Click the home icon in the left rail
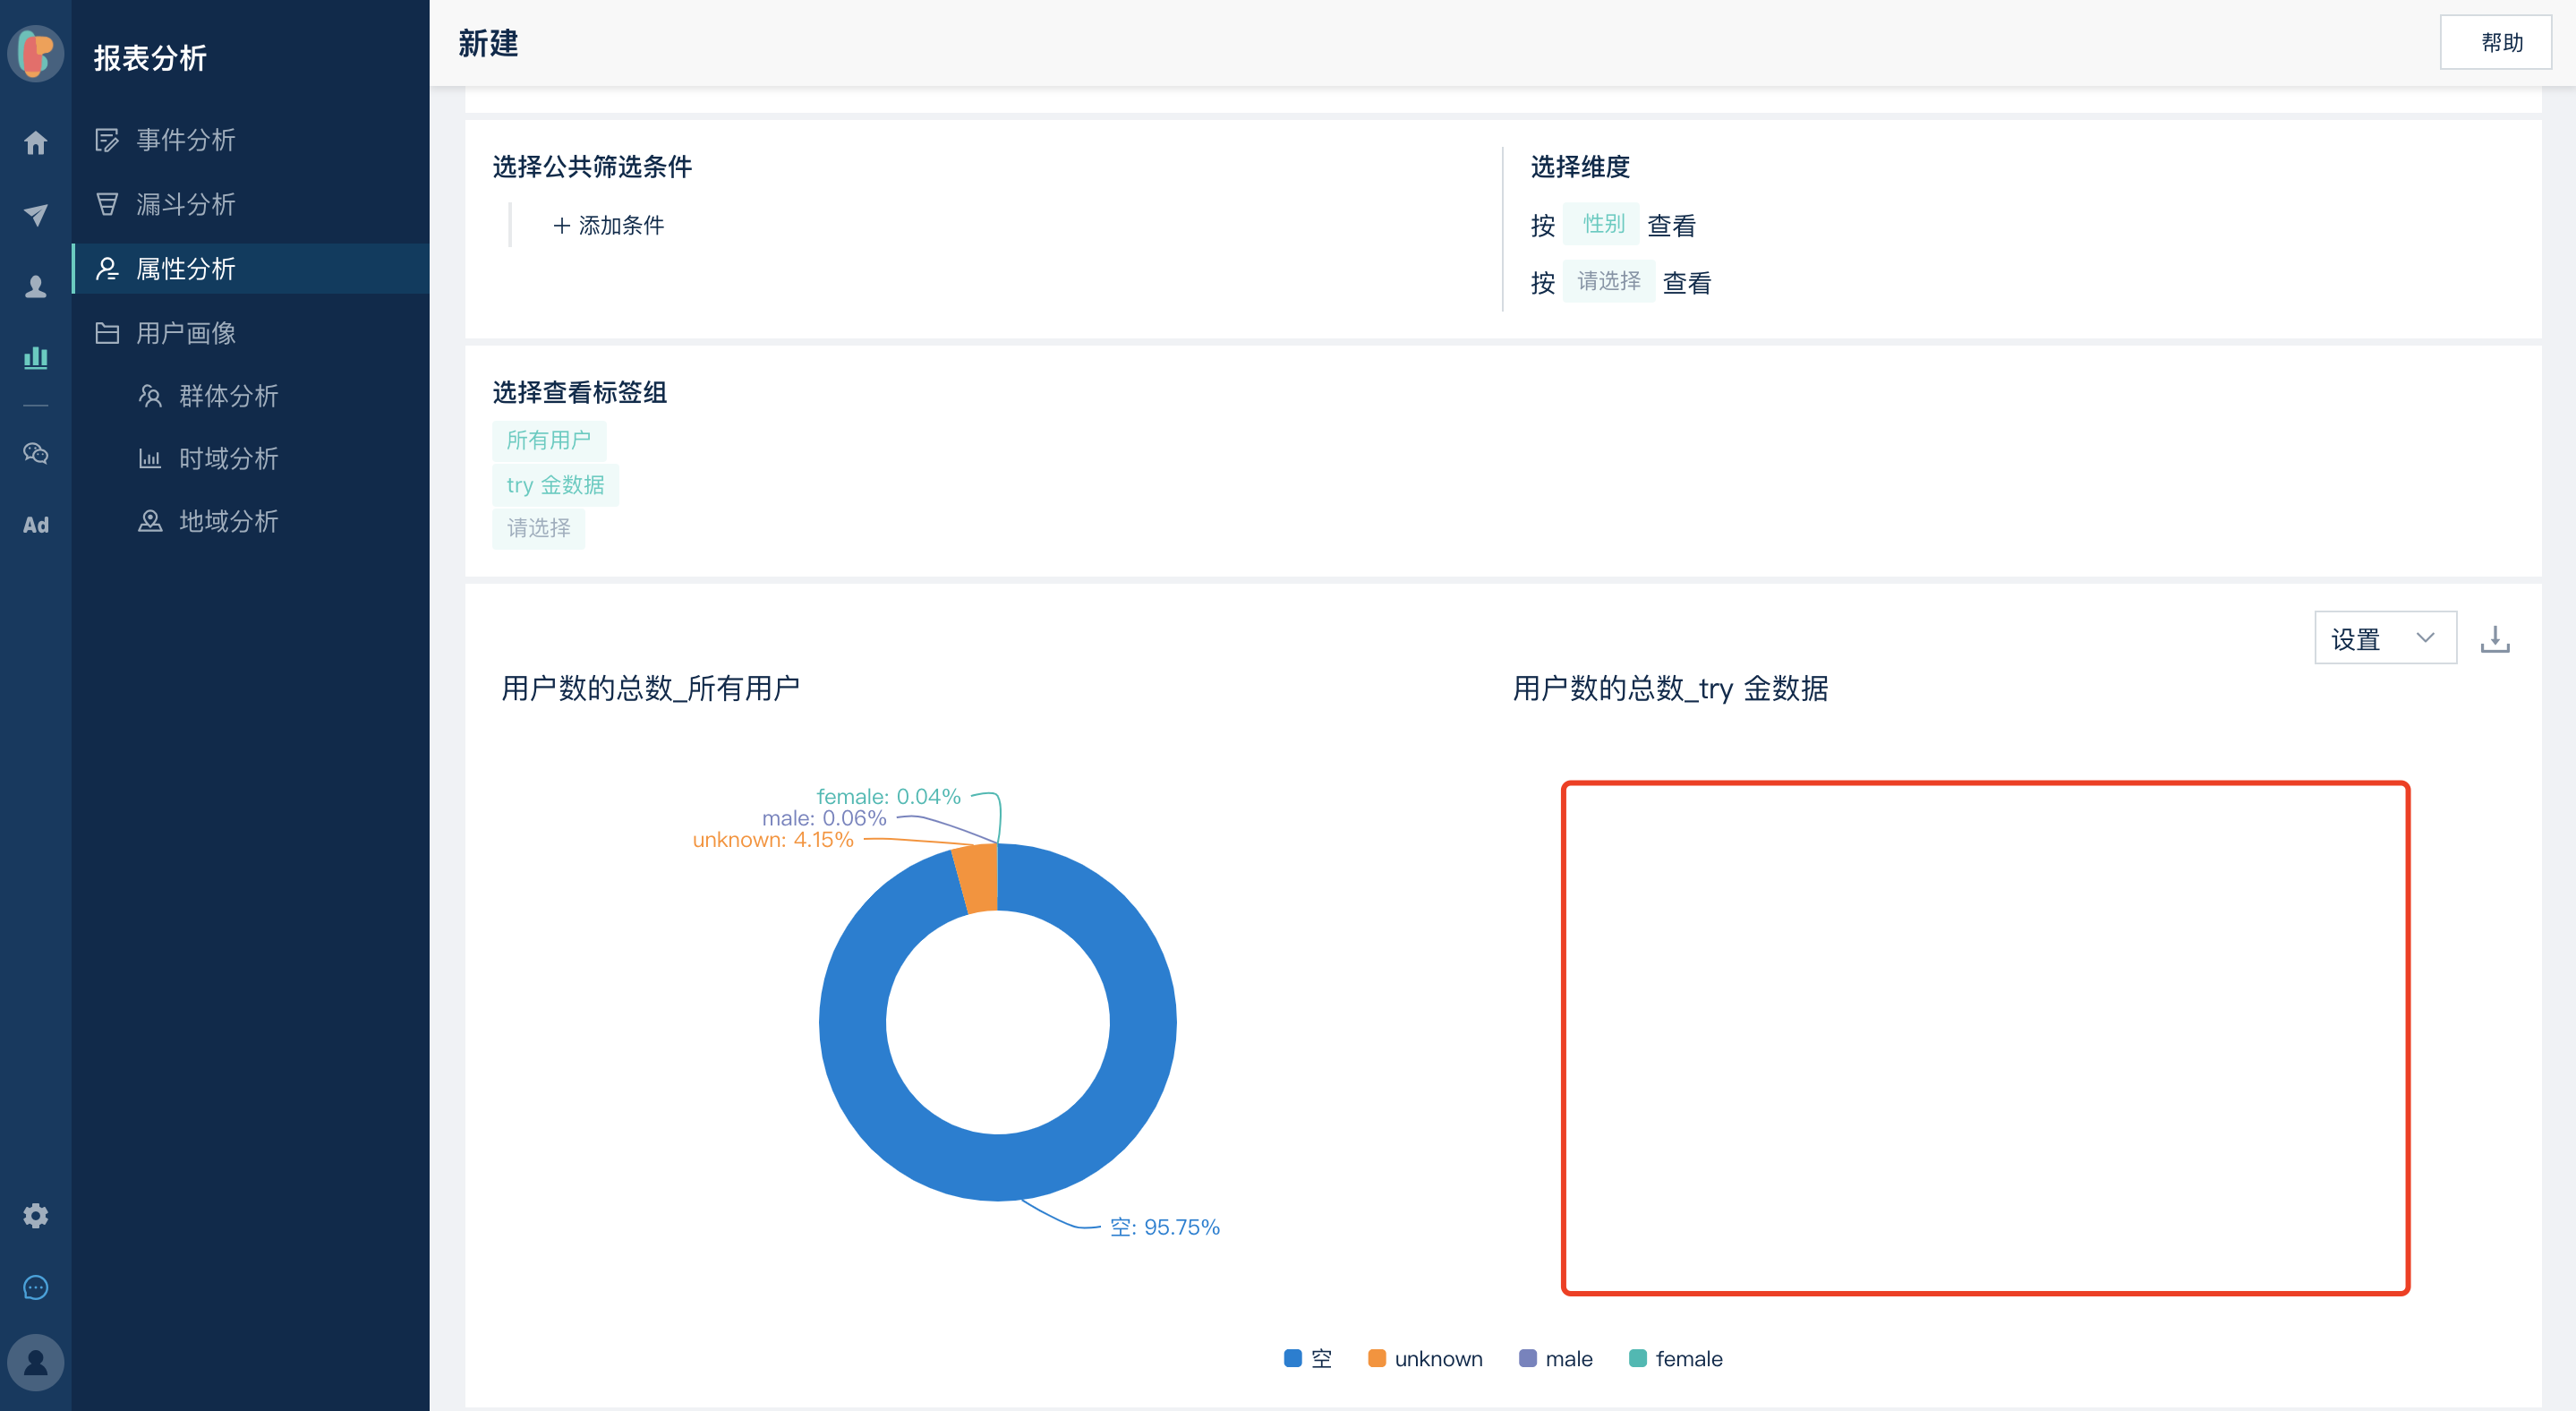Viewport: 2576px width, 1411px height. pyautogui.click(x=36, y=143)
